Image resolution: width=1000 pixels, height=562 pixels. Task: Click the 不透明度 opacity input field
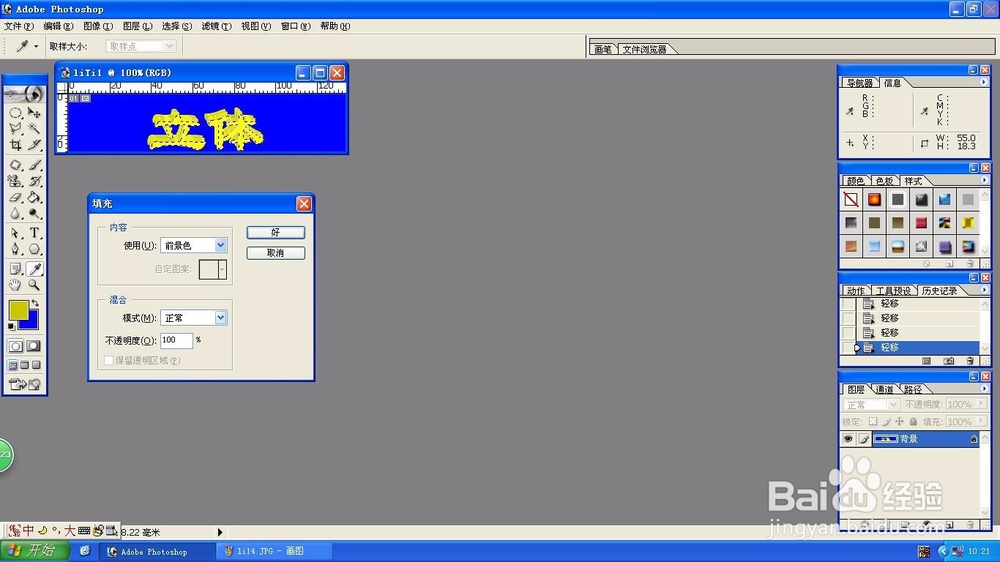point(176,340)
